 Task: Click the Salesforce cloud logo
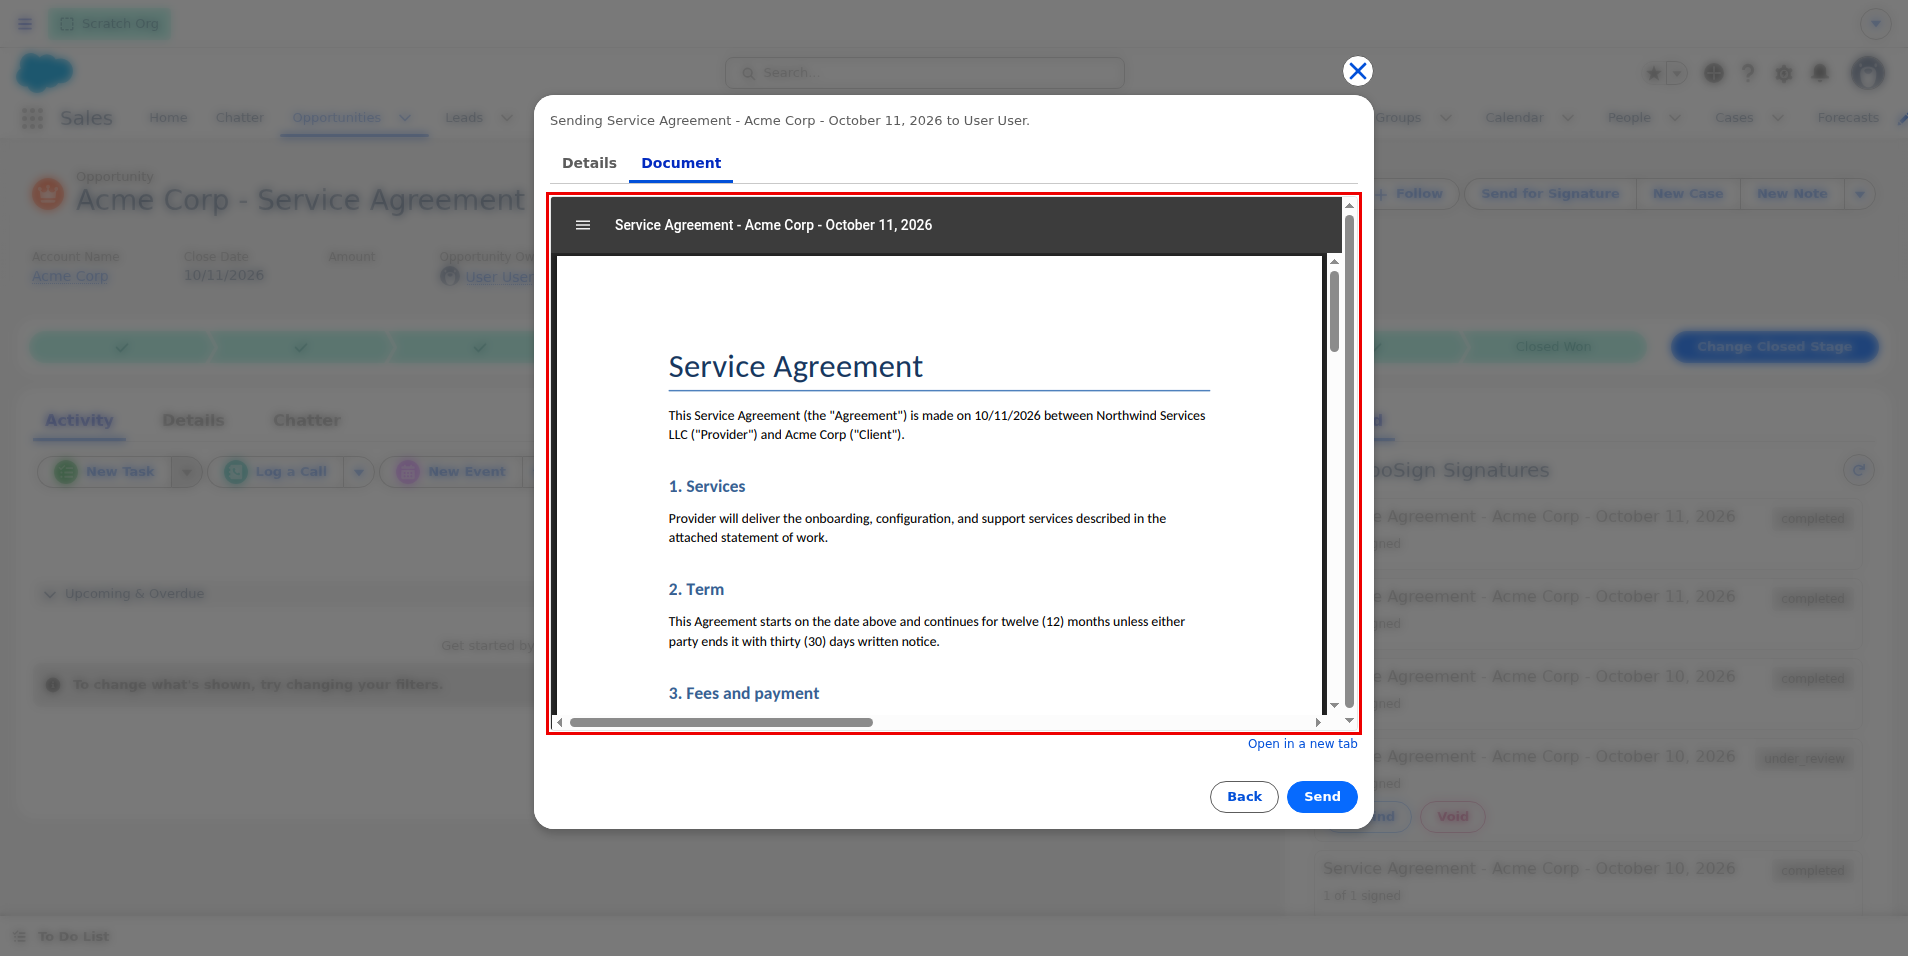(45, 73)
